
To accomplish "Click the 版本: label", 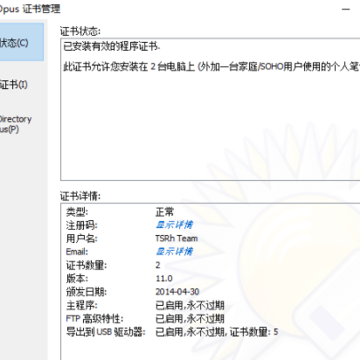I will [x=77, y=278].
